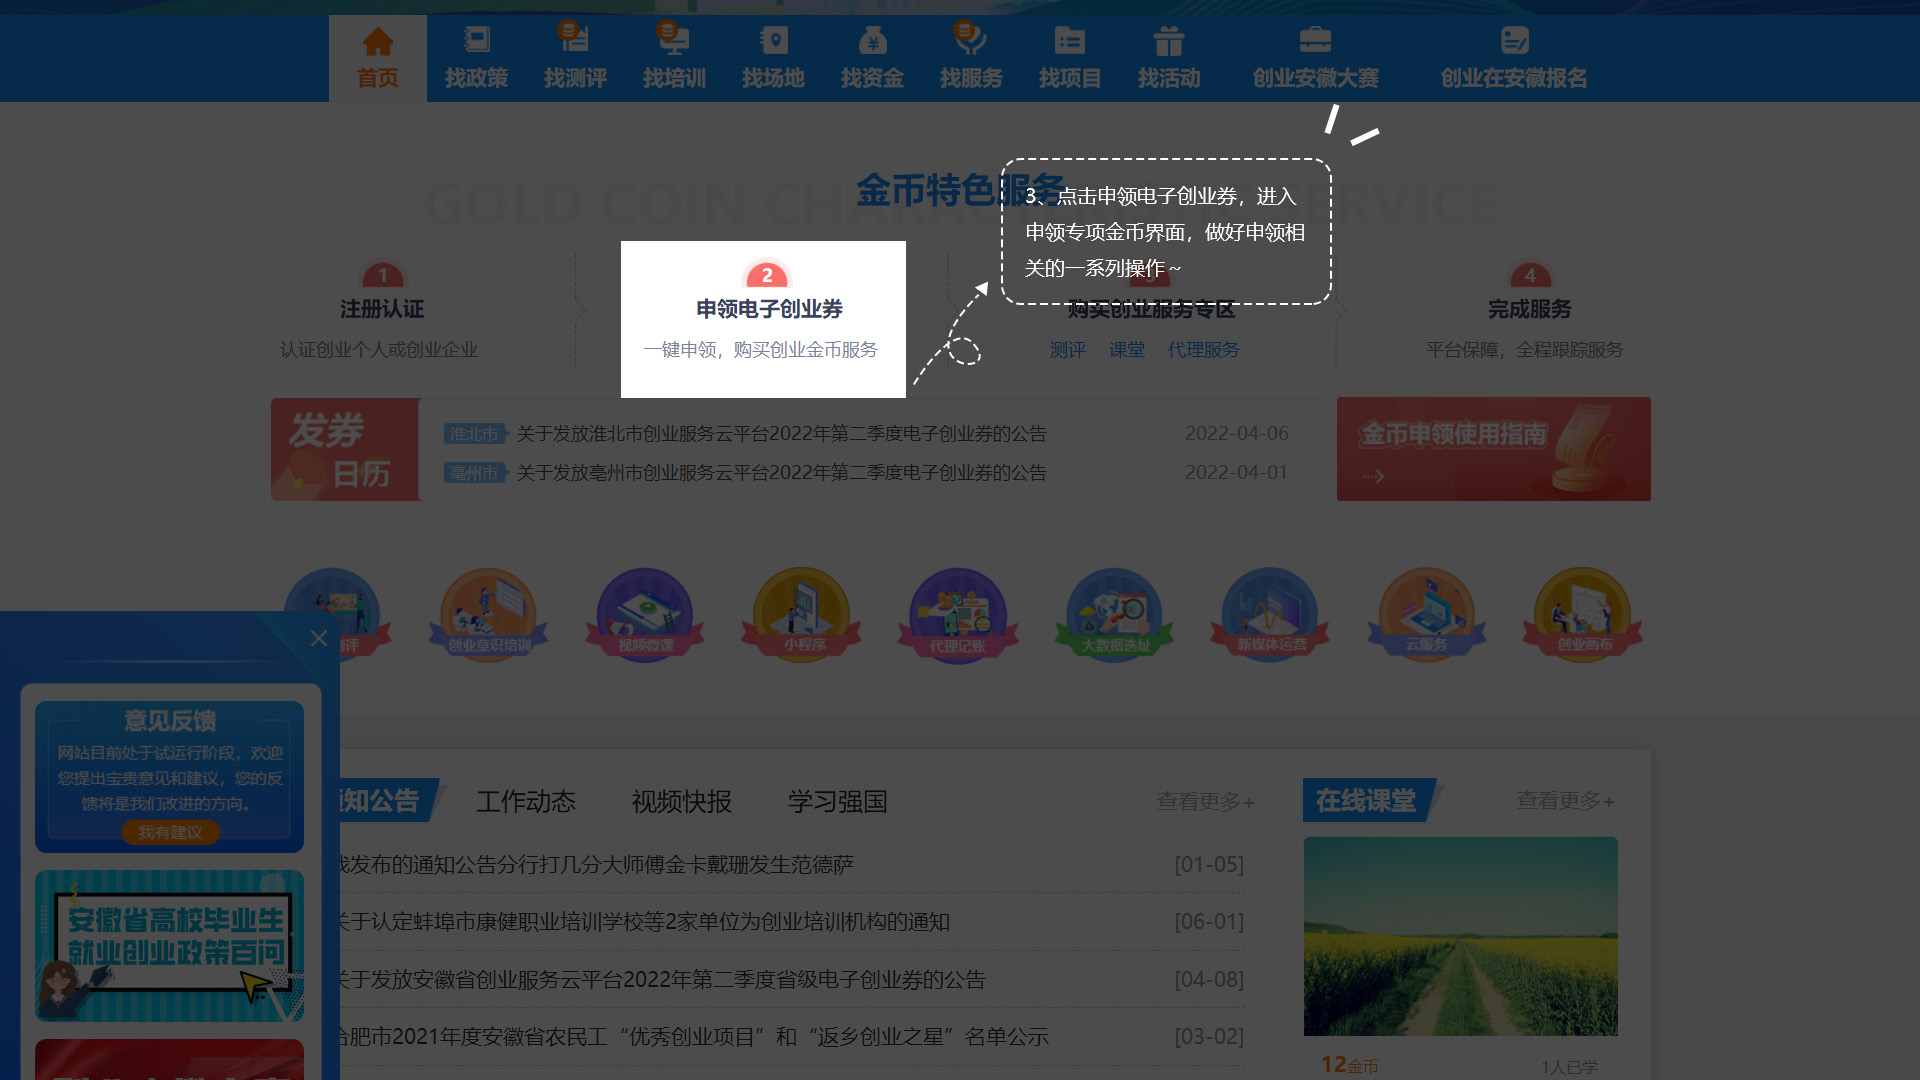Open the 找政策 policy icon
Viewport: 1920px width, 1080px height.
click(x=477, y=40)
